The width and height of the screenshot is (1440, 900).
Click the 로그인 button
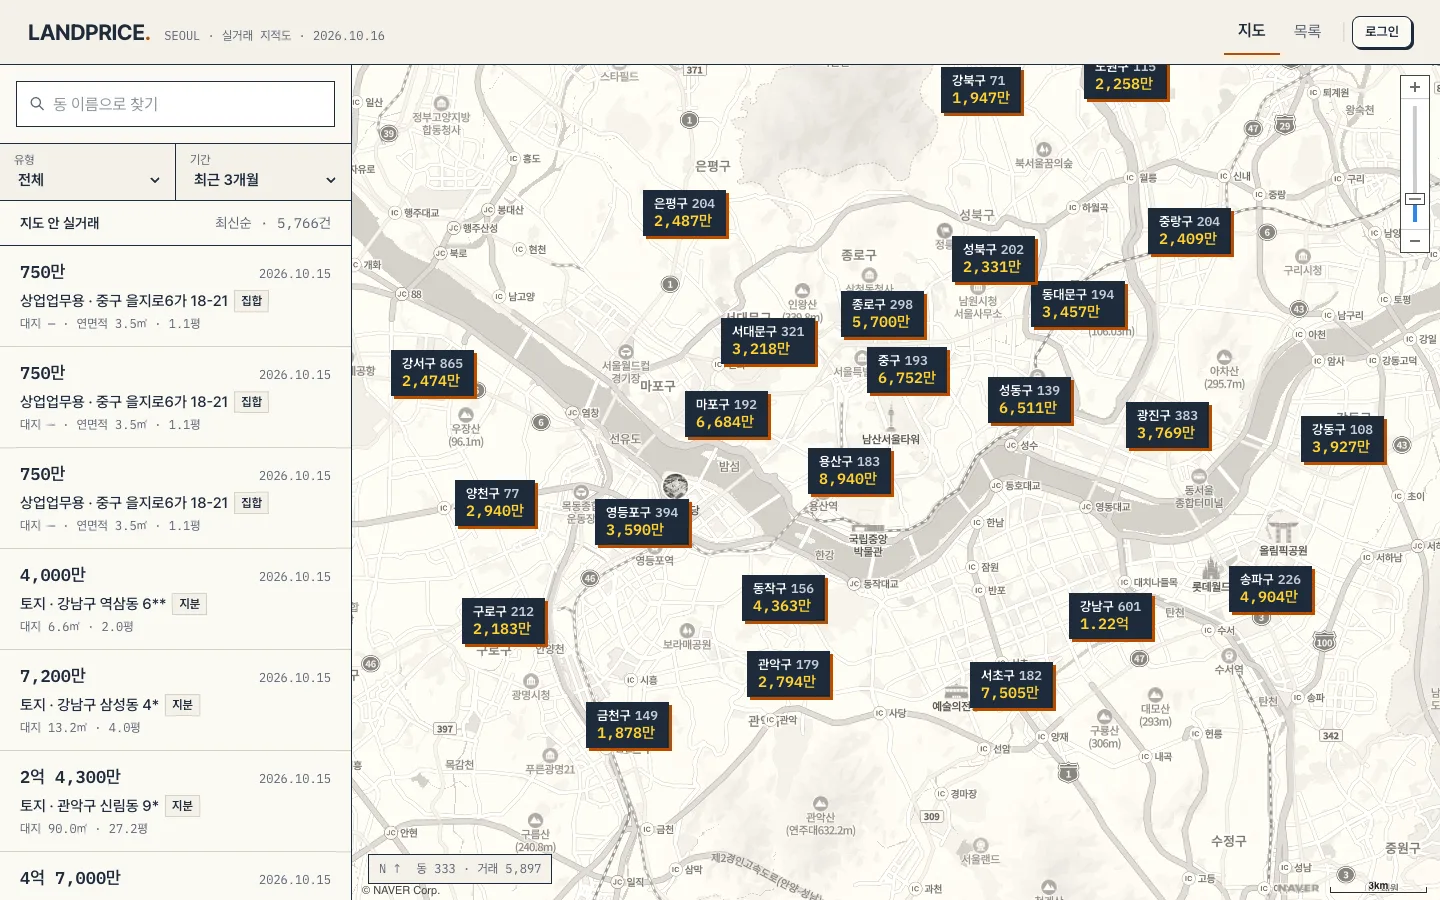1382,32
